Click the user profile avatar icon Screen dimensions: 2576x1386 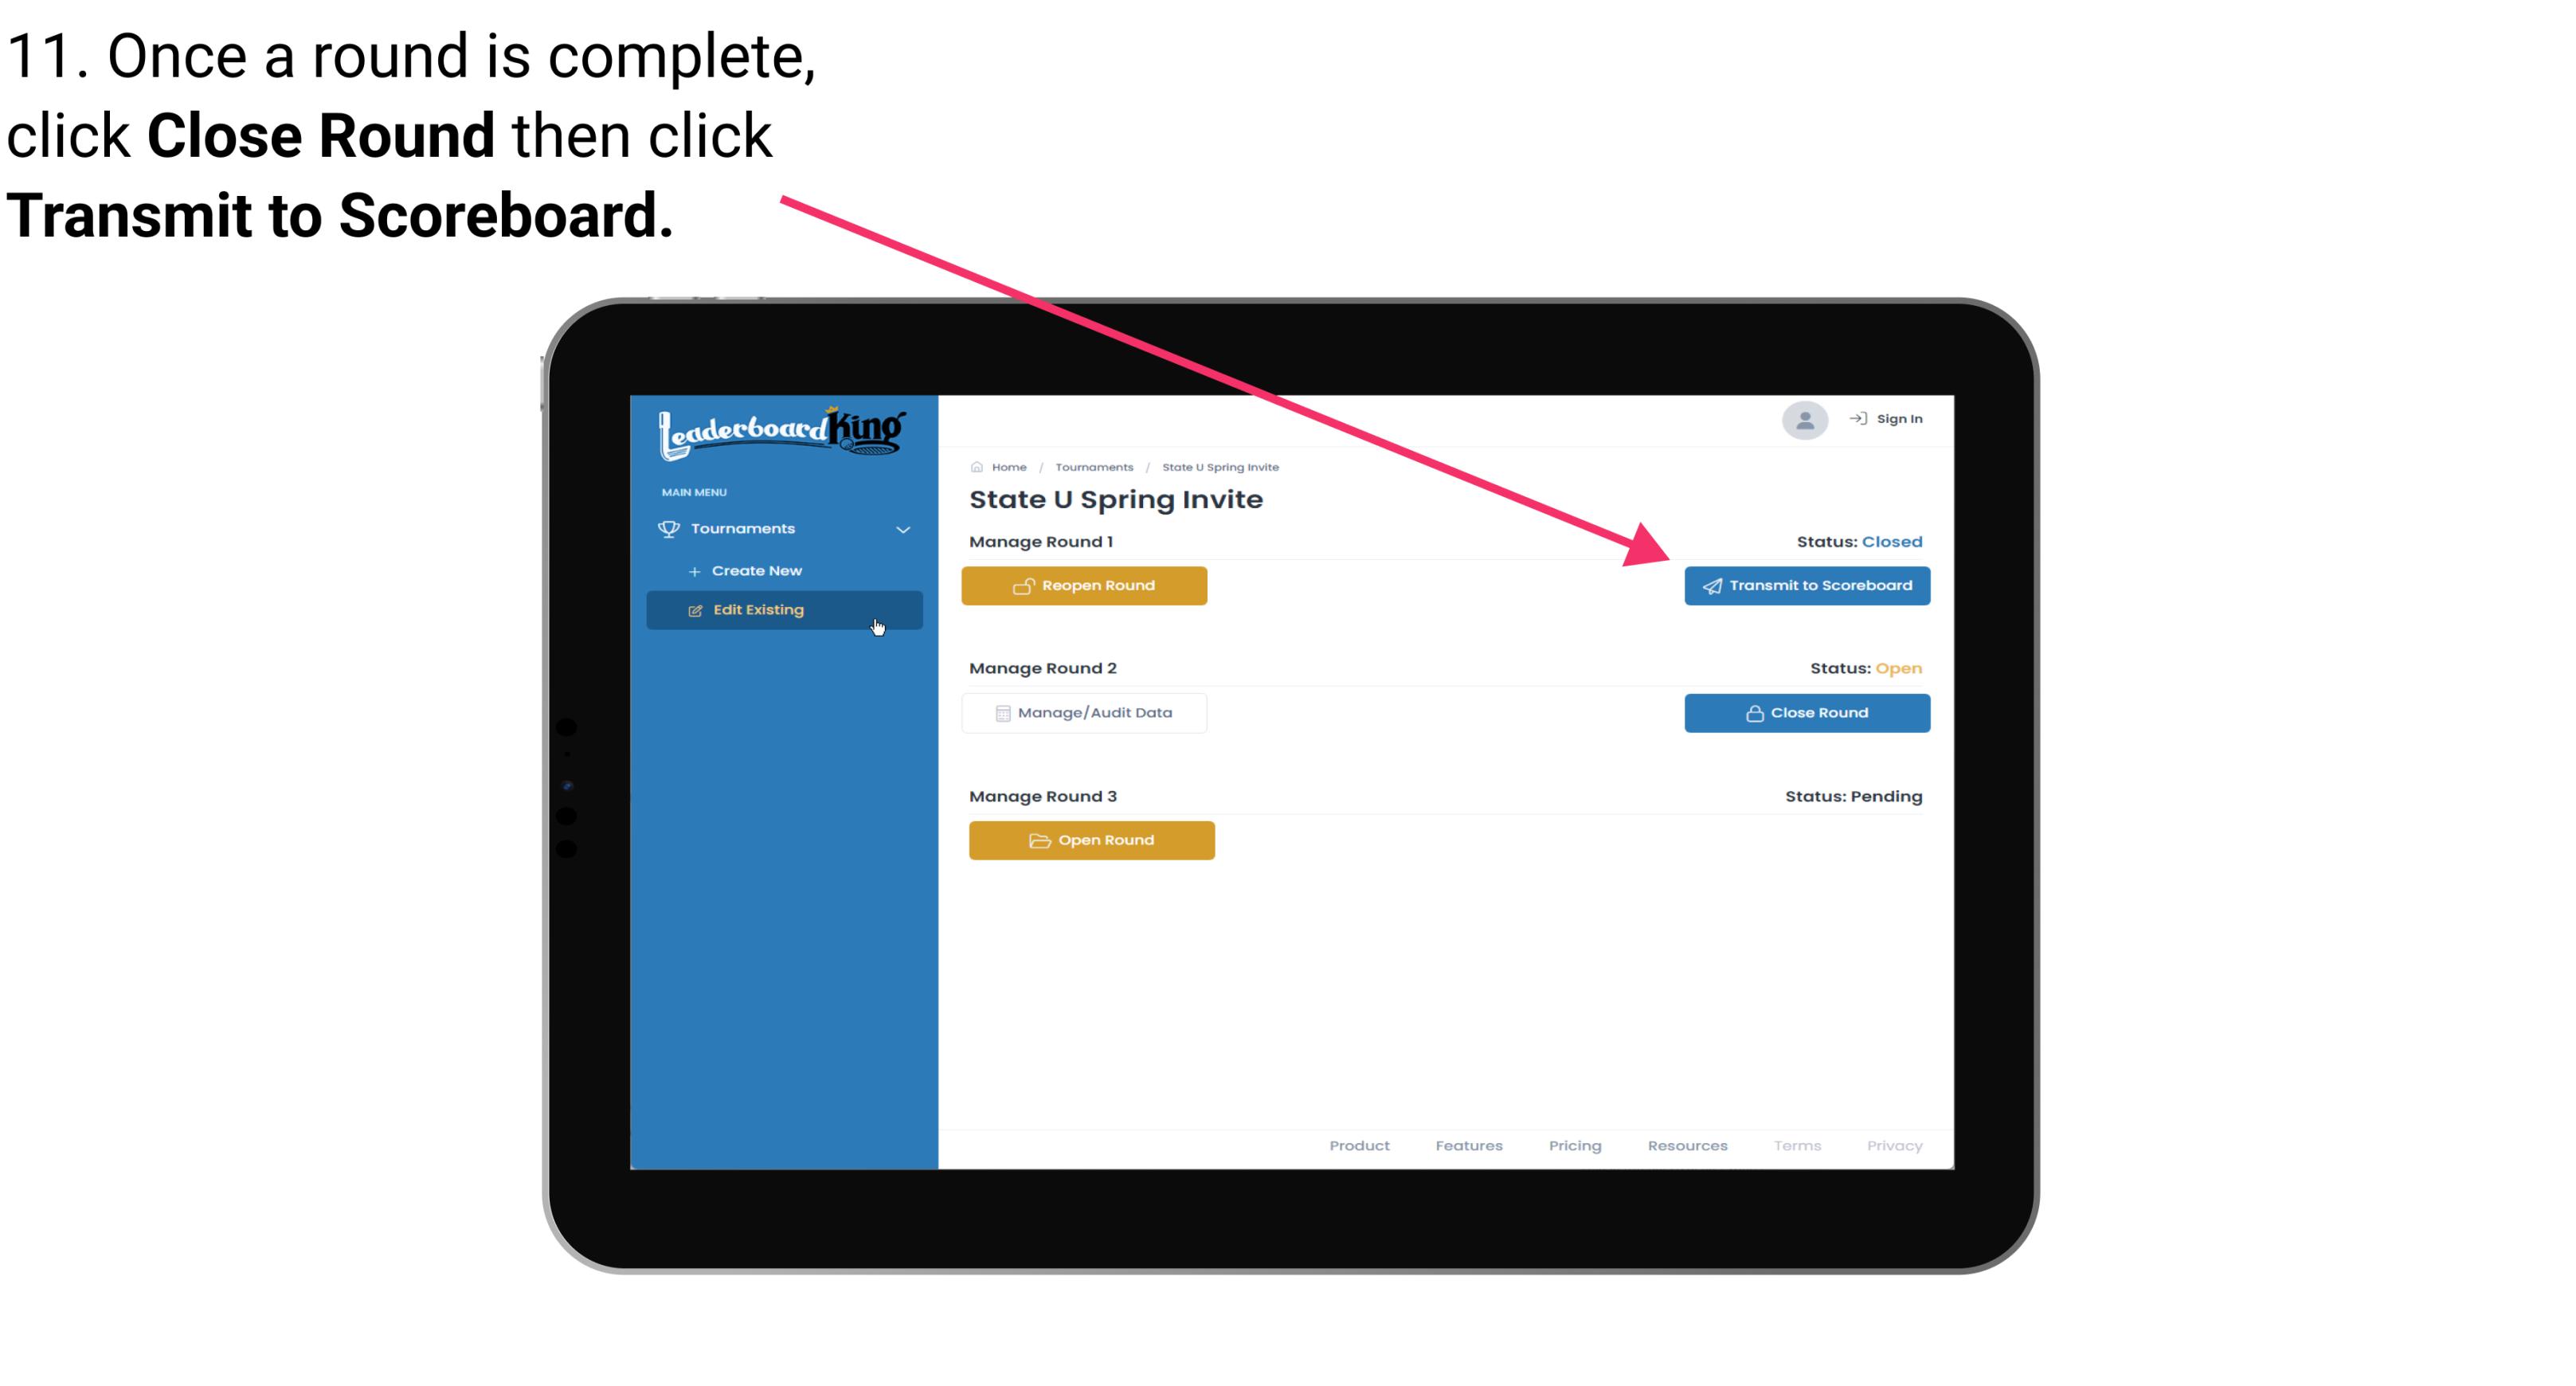1803,420
